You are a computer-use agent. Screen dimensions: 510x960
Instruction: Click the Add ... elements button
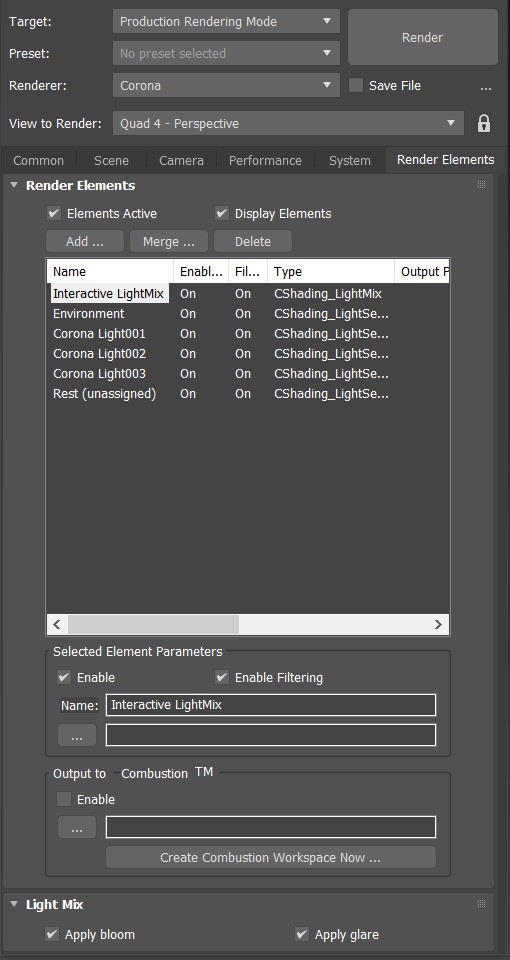click(x=85, y=241)
